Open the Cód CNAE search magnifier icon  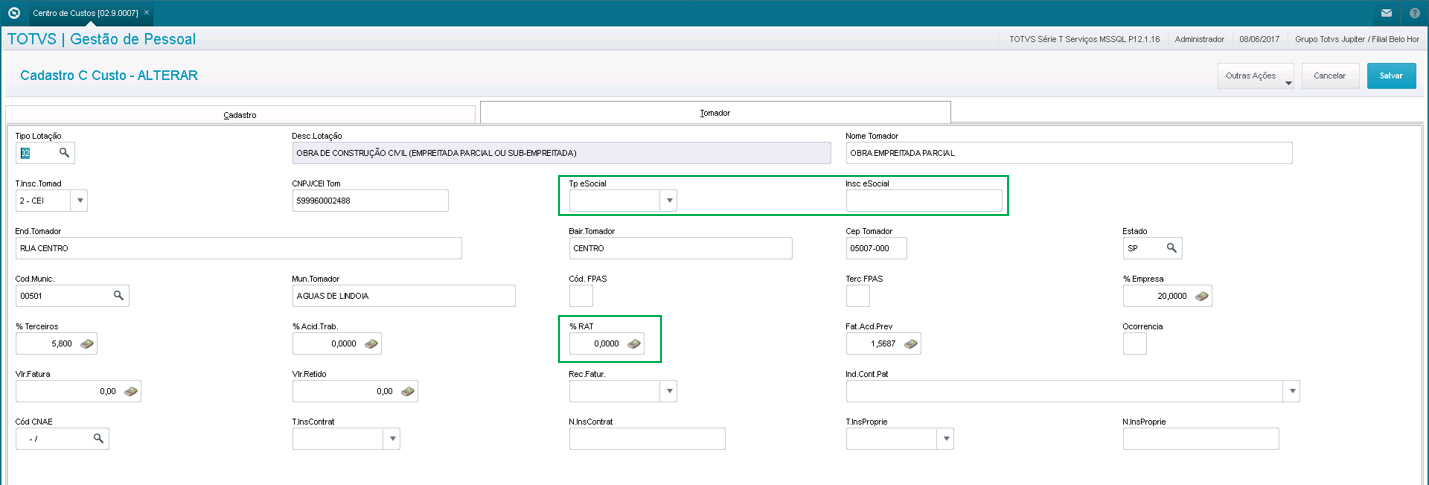click(x=98, y=438)
